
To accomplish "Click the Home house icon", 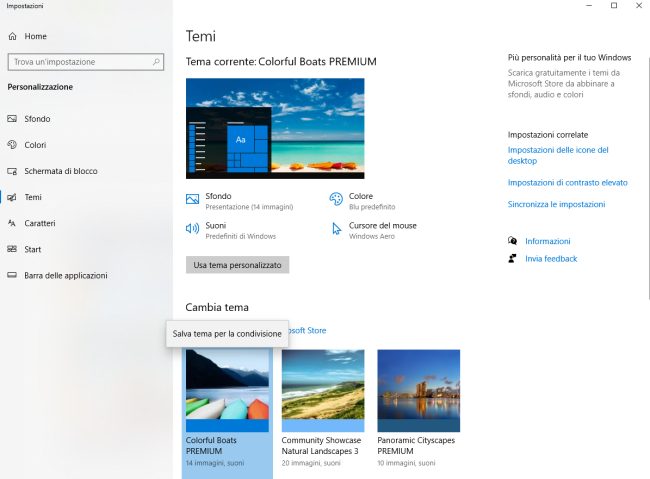I will (12, 36).
